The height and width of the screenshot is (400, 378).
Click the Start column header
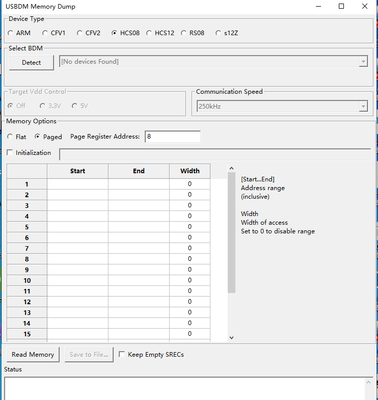[78, 171]
